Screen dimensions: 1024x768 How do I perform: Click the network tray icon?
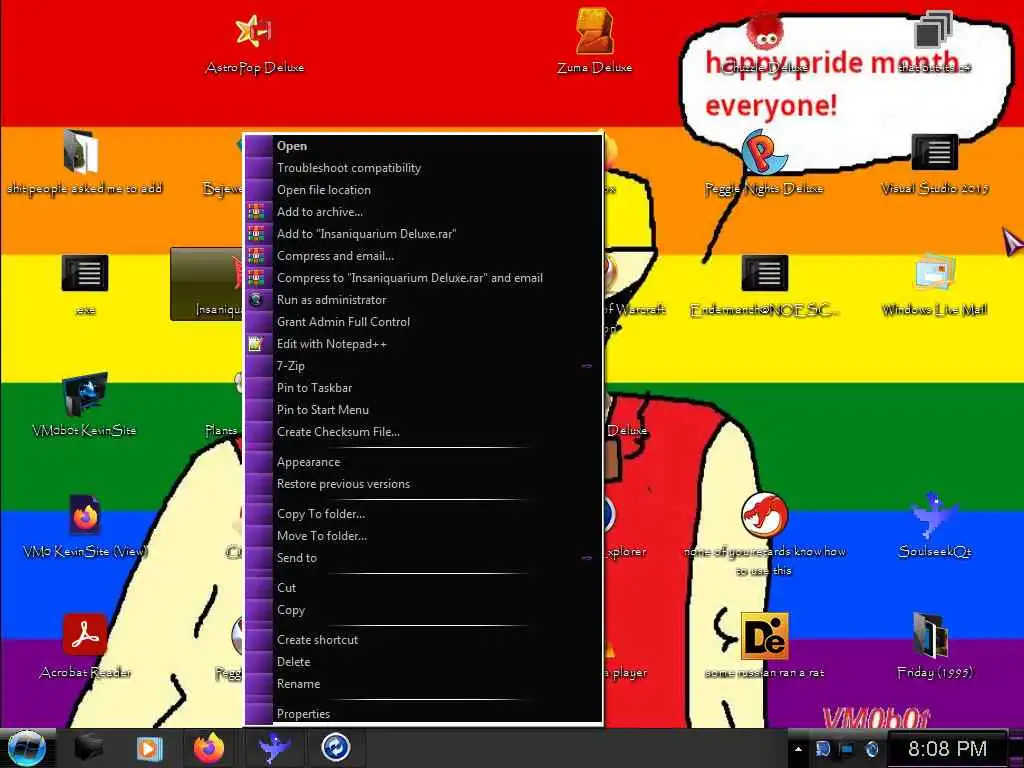tap(822, 749)
